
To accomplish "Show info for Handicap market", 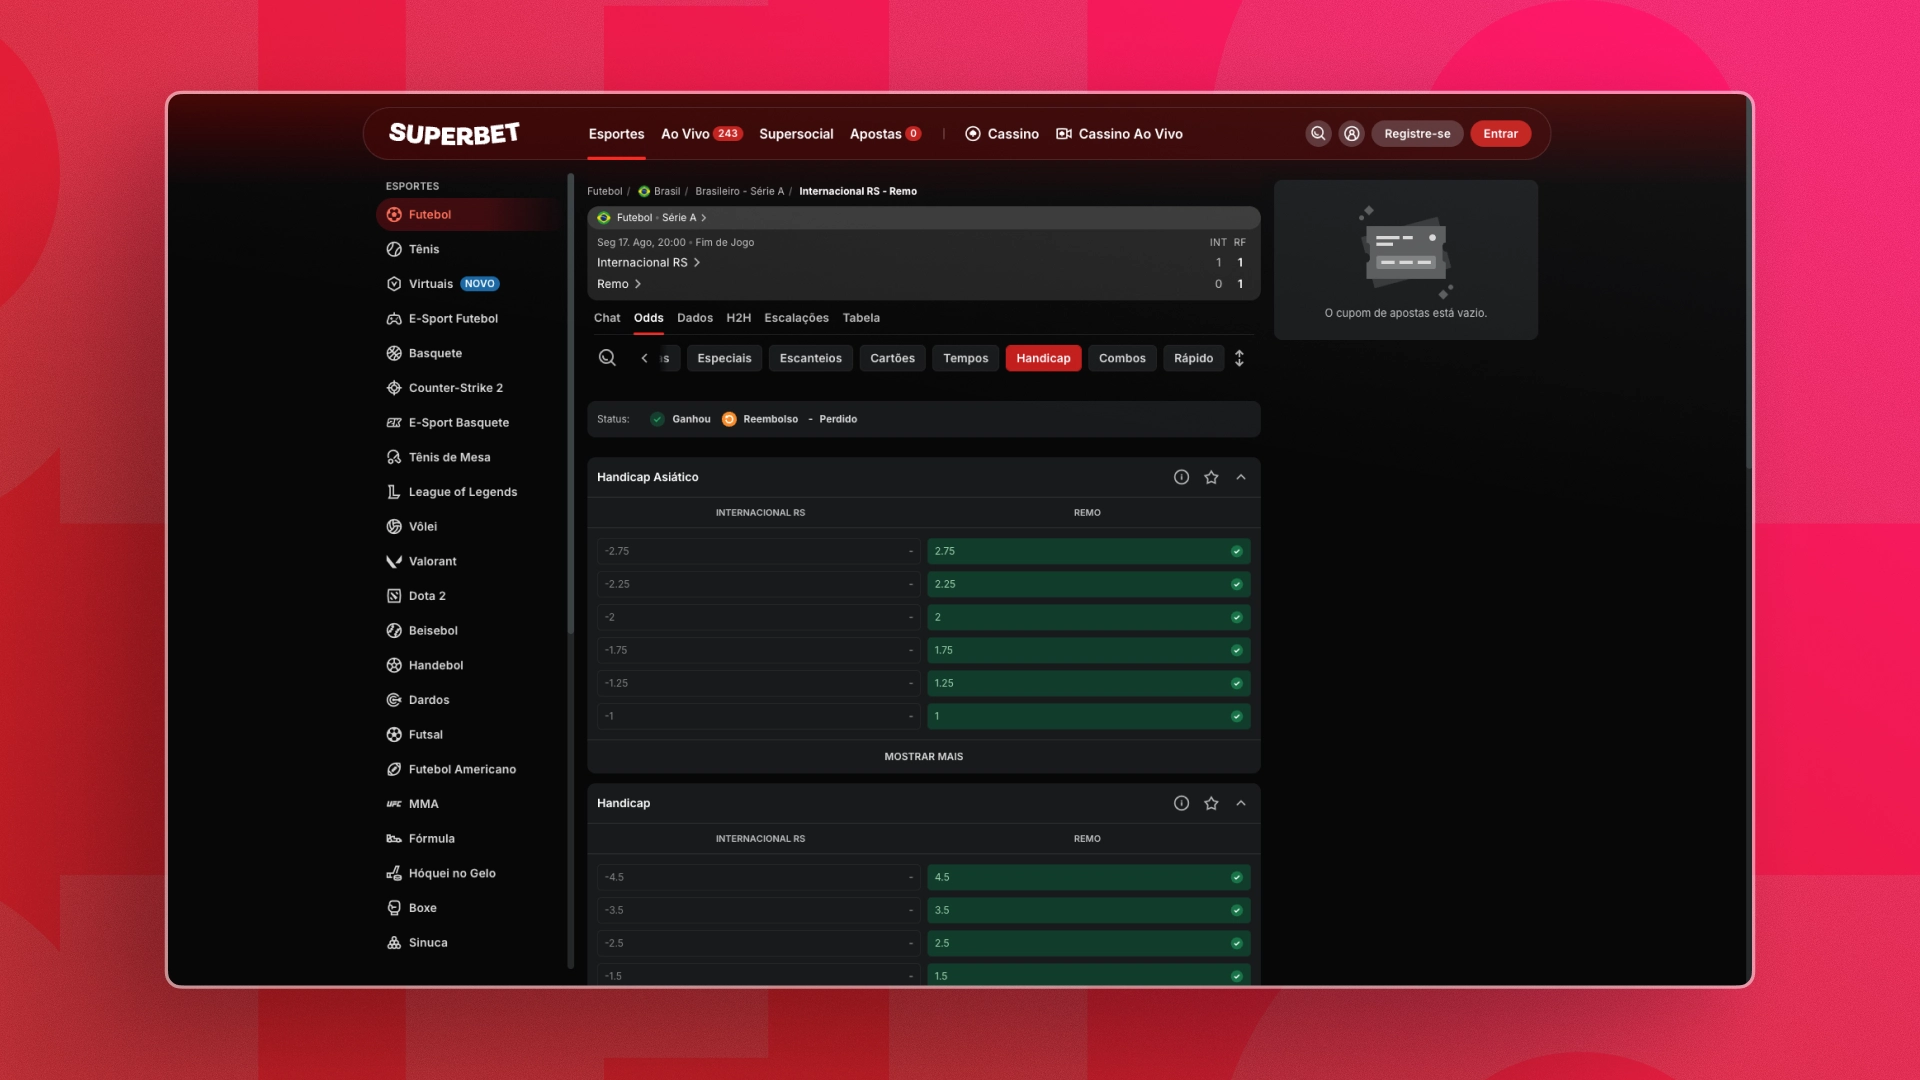I will click(x=1181, y=804).
